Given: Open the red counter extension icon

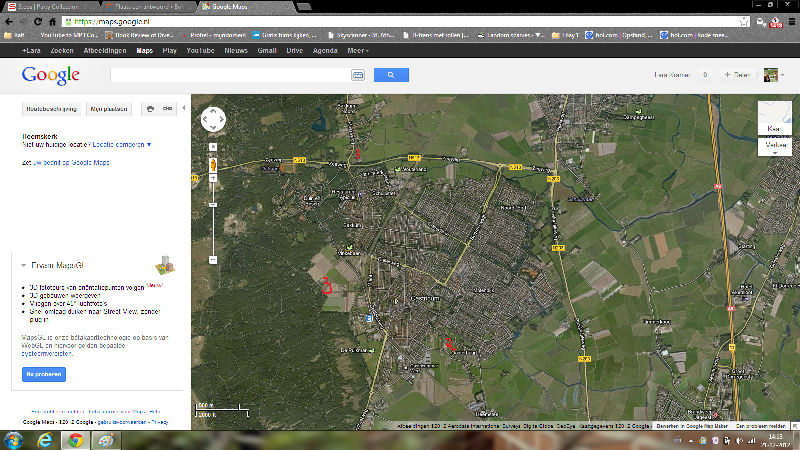Looking at the screenshot, I should tap(776, 22).
